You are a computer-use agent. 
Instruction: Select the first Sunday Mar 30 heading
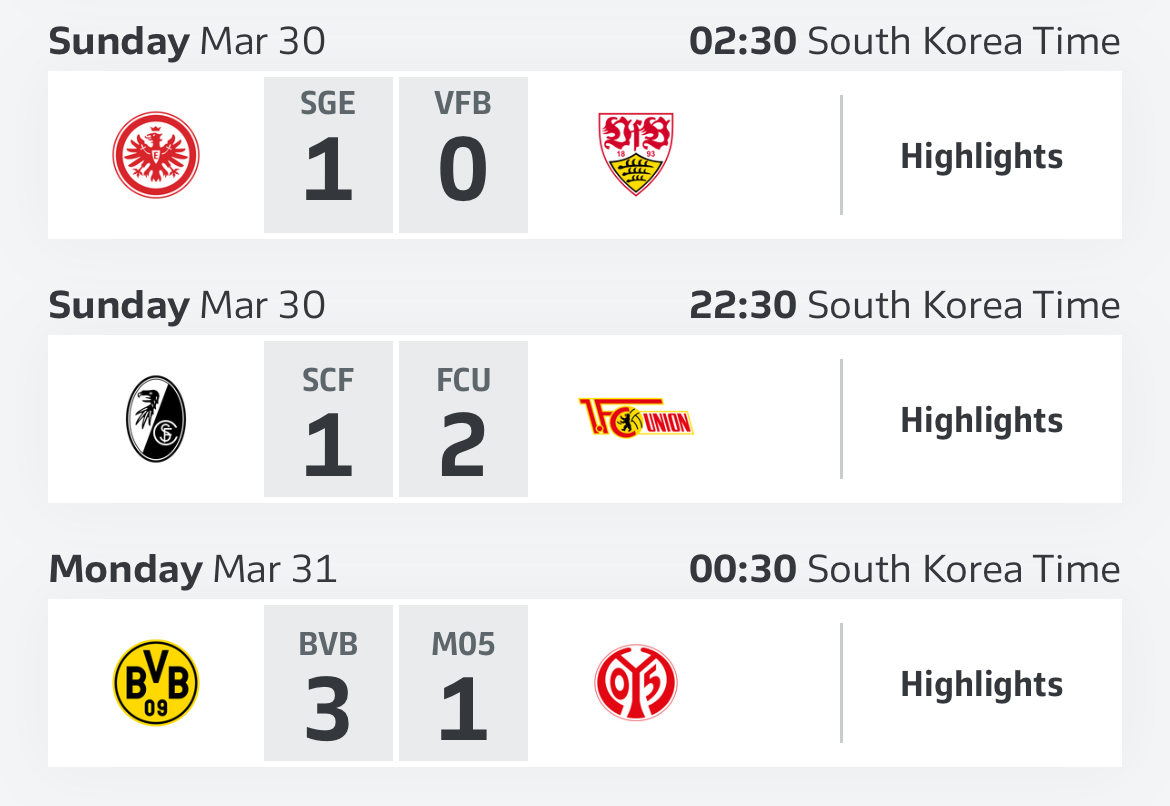coord(187,41)
